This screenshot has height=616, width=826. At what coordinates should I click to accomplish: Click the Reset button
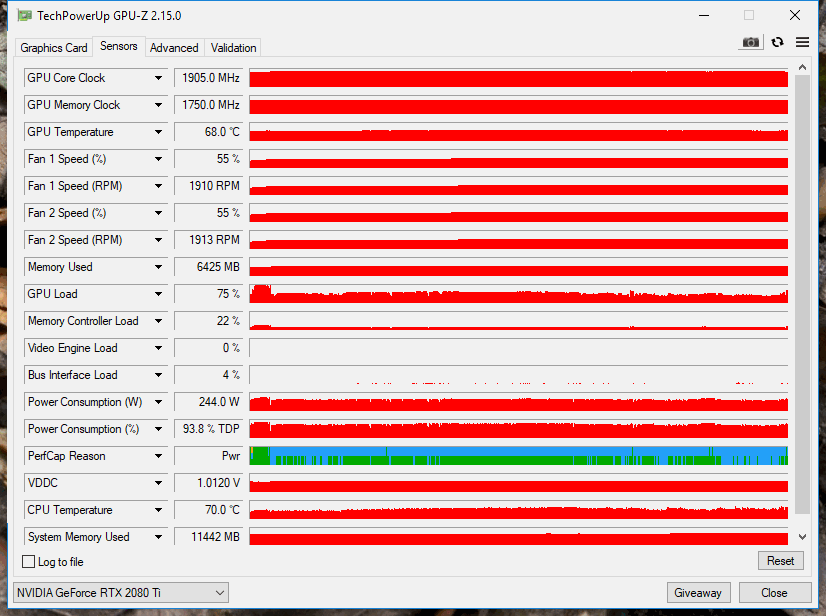click(781, 561)
